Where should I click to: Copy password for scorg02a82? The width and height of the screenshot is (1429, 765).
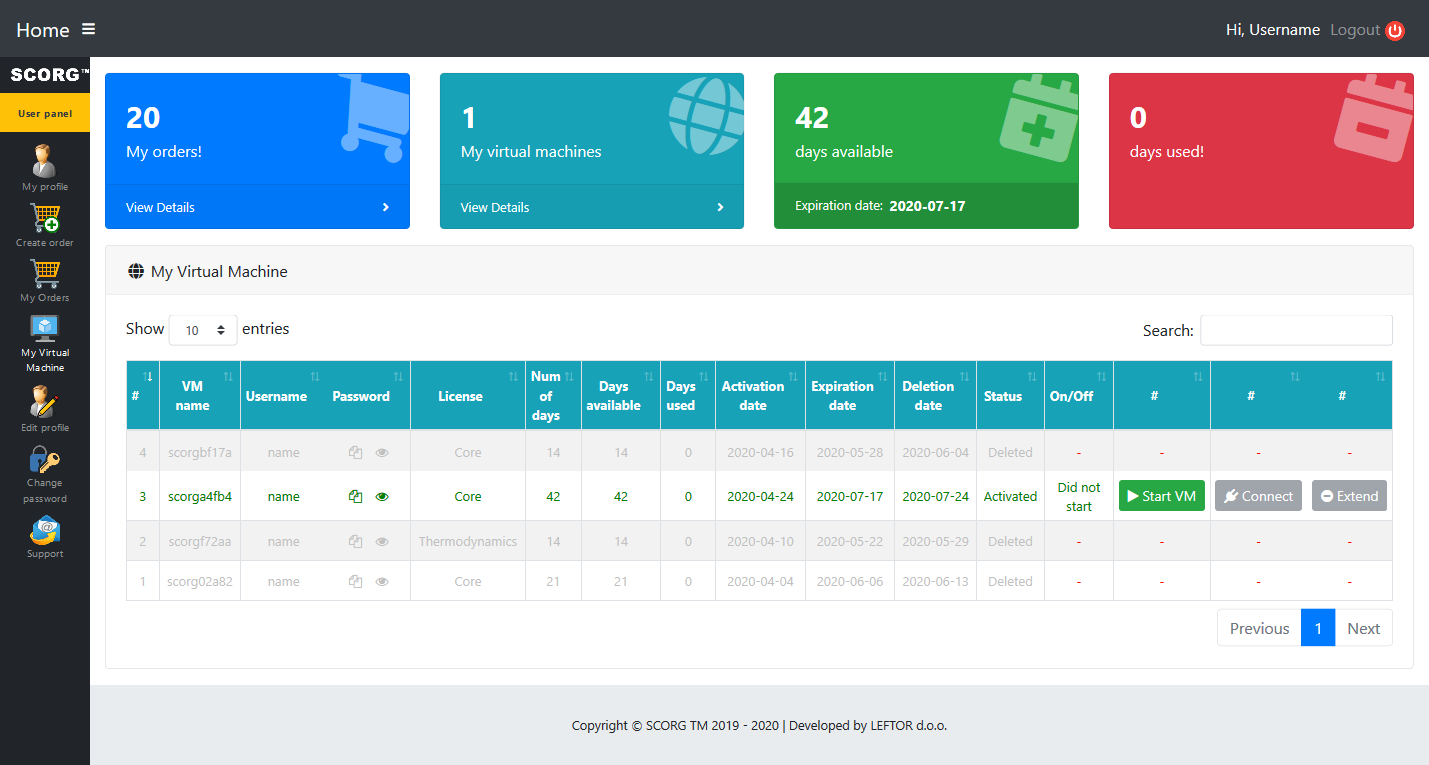pos(355,581)
